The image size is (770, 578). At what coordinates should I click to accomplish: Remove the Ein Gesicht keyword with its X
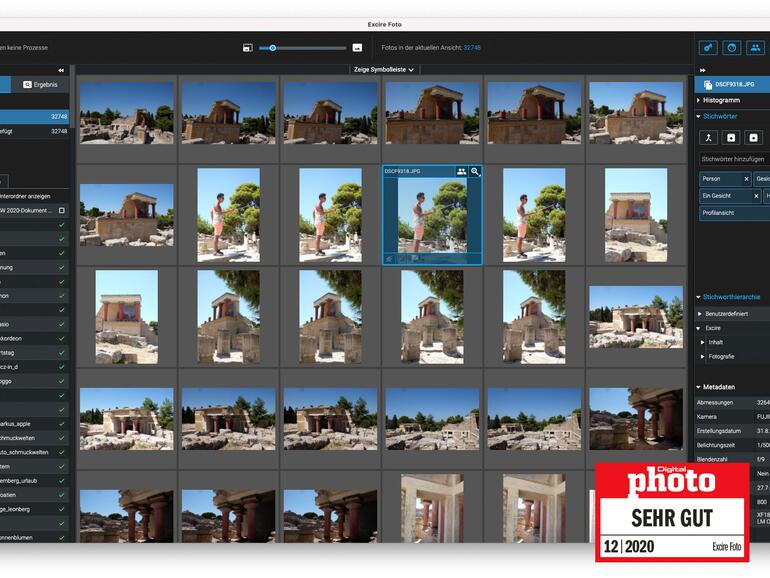pos(756,195)
